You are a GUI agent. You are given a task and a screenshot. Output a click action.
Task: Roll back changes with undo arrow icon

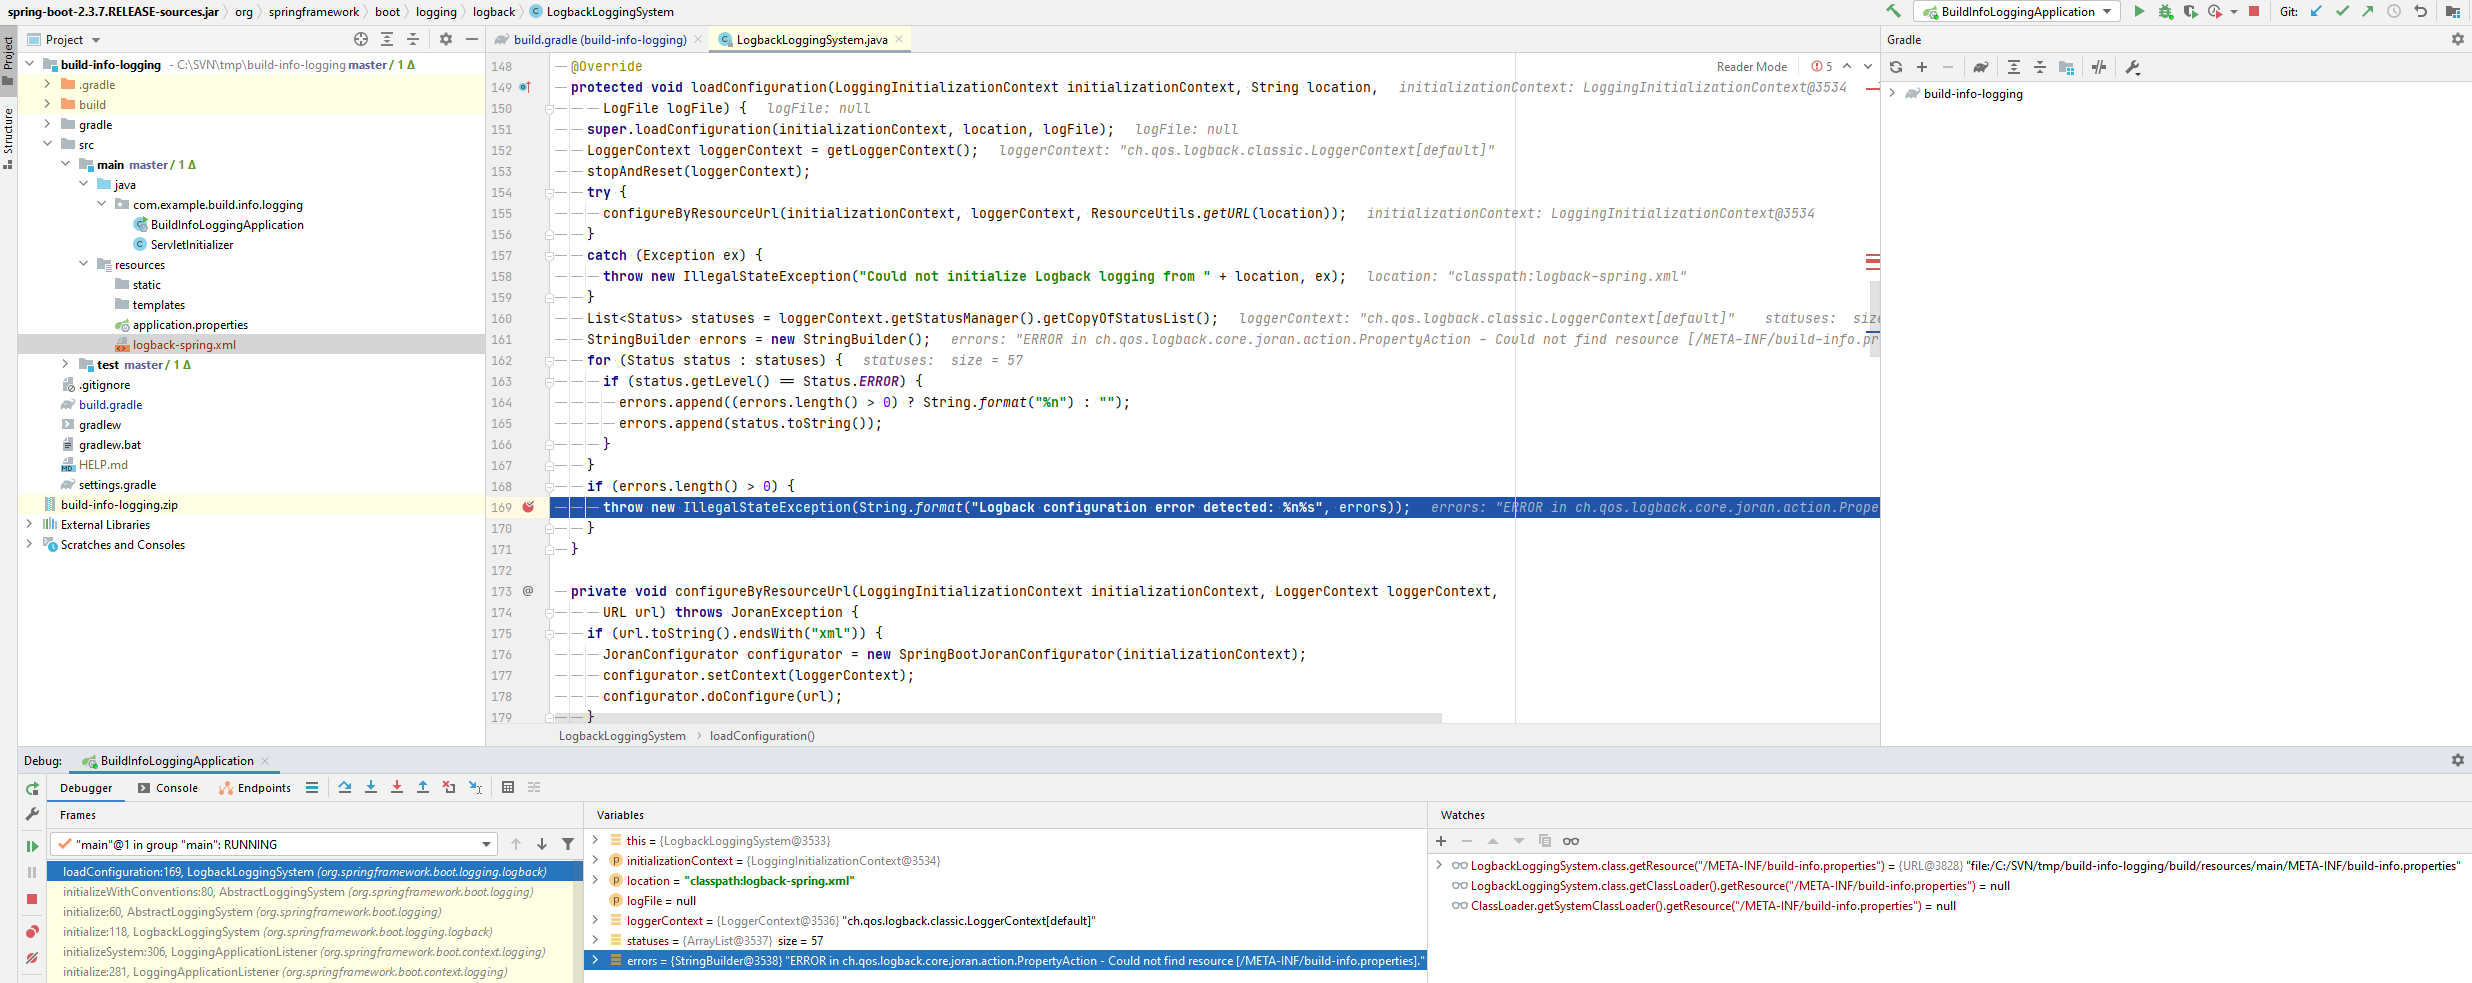[2420, 11]
